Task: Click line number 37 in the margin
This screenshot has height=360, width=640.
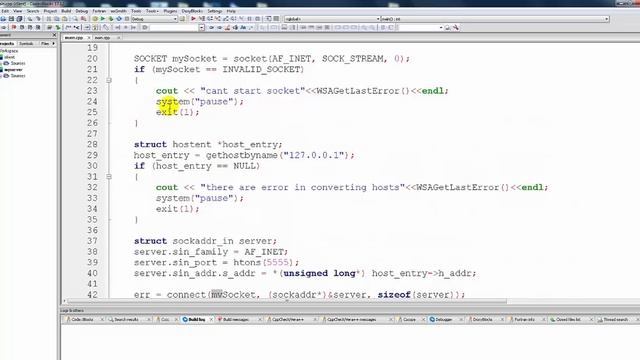Action: pos(92,241)
